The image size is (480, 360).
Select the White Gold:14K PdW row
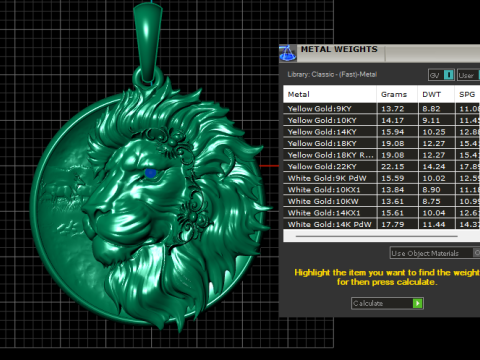382,224
